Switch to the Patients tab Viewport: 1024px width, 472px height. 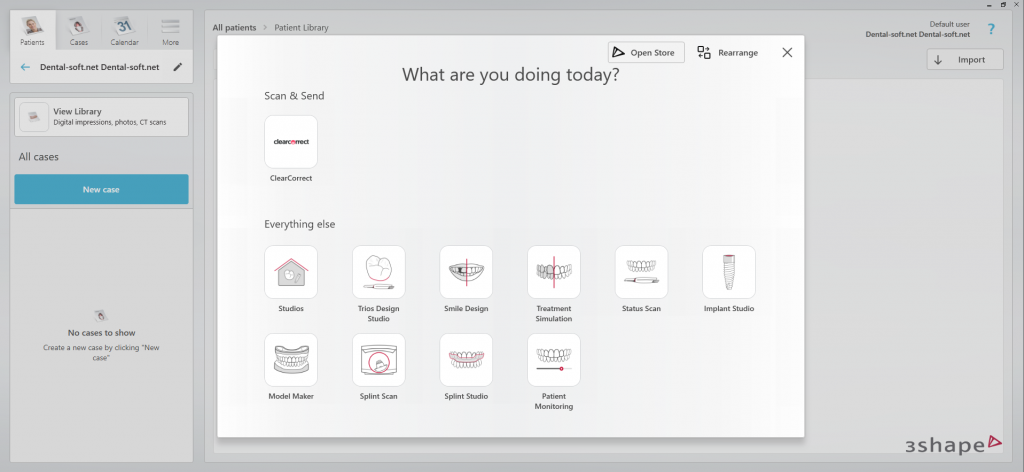coord(32,30)
